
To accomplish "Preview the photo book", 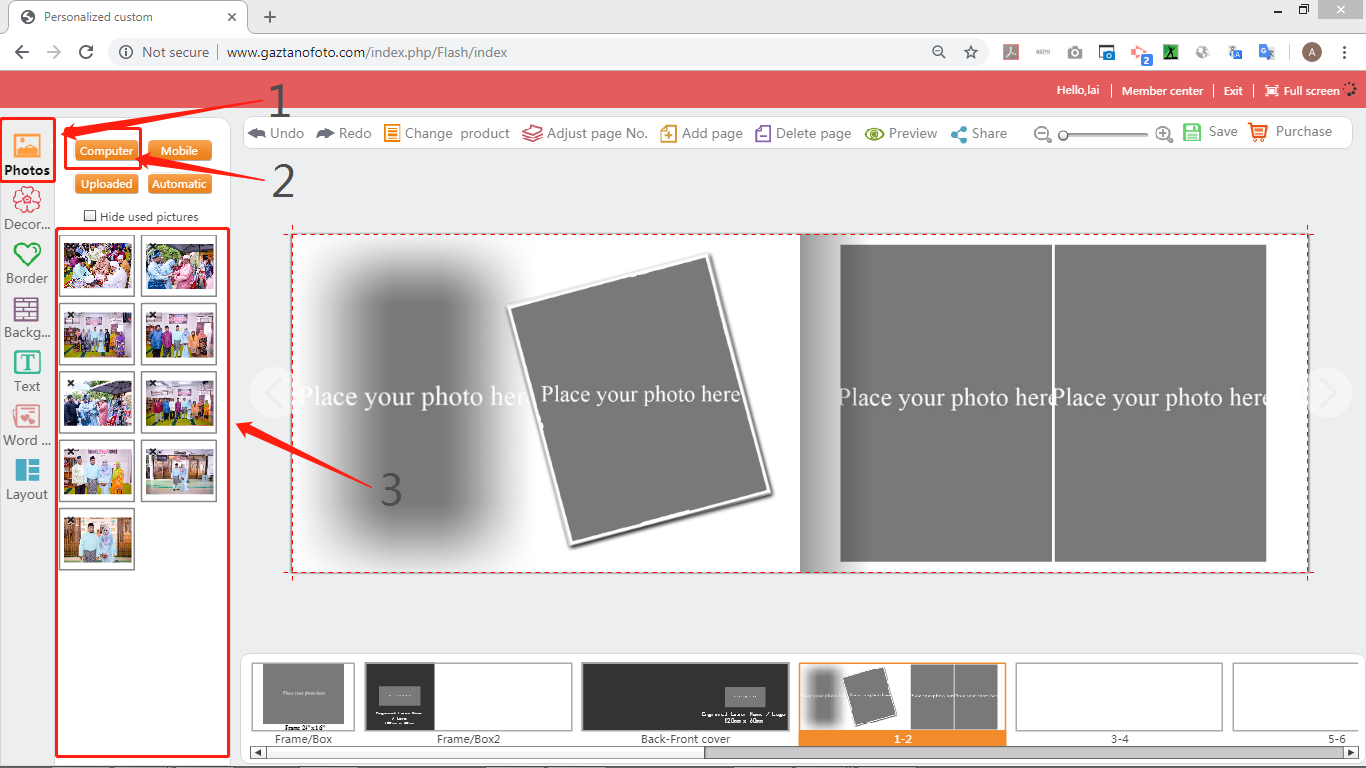I will (900, 133).
